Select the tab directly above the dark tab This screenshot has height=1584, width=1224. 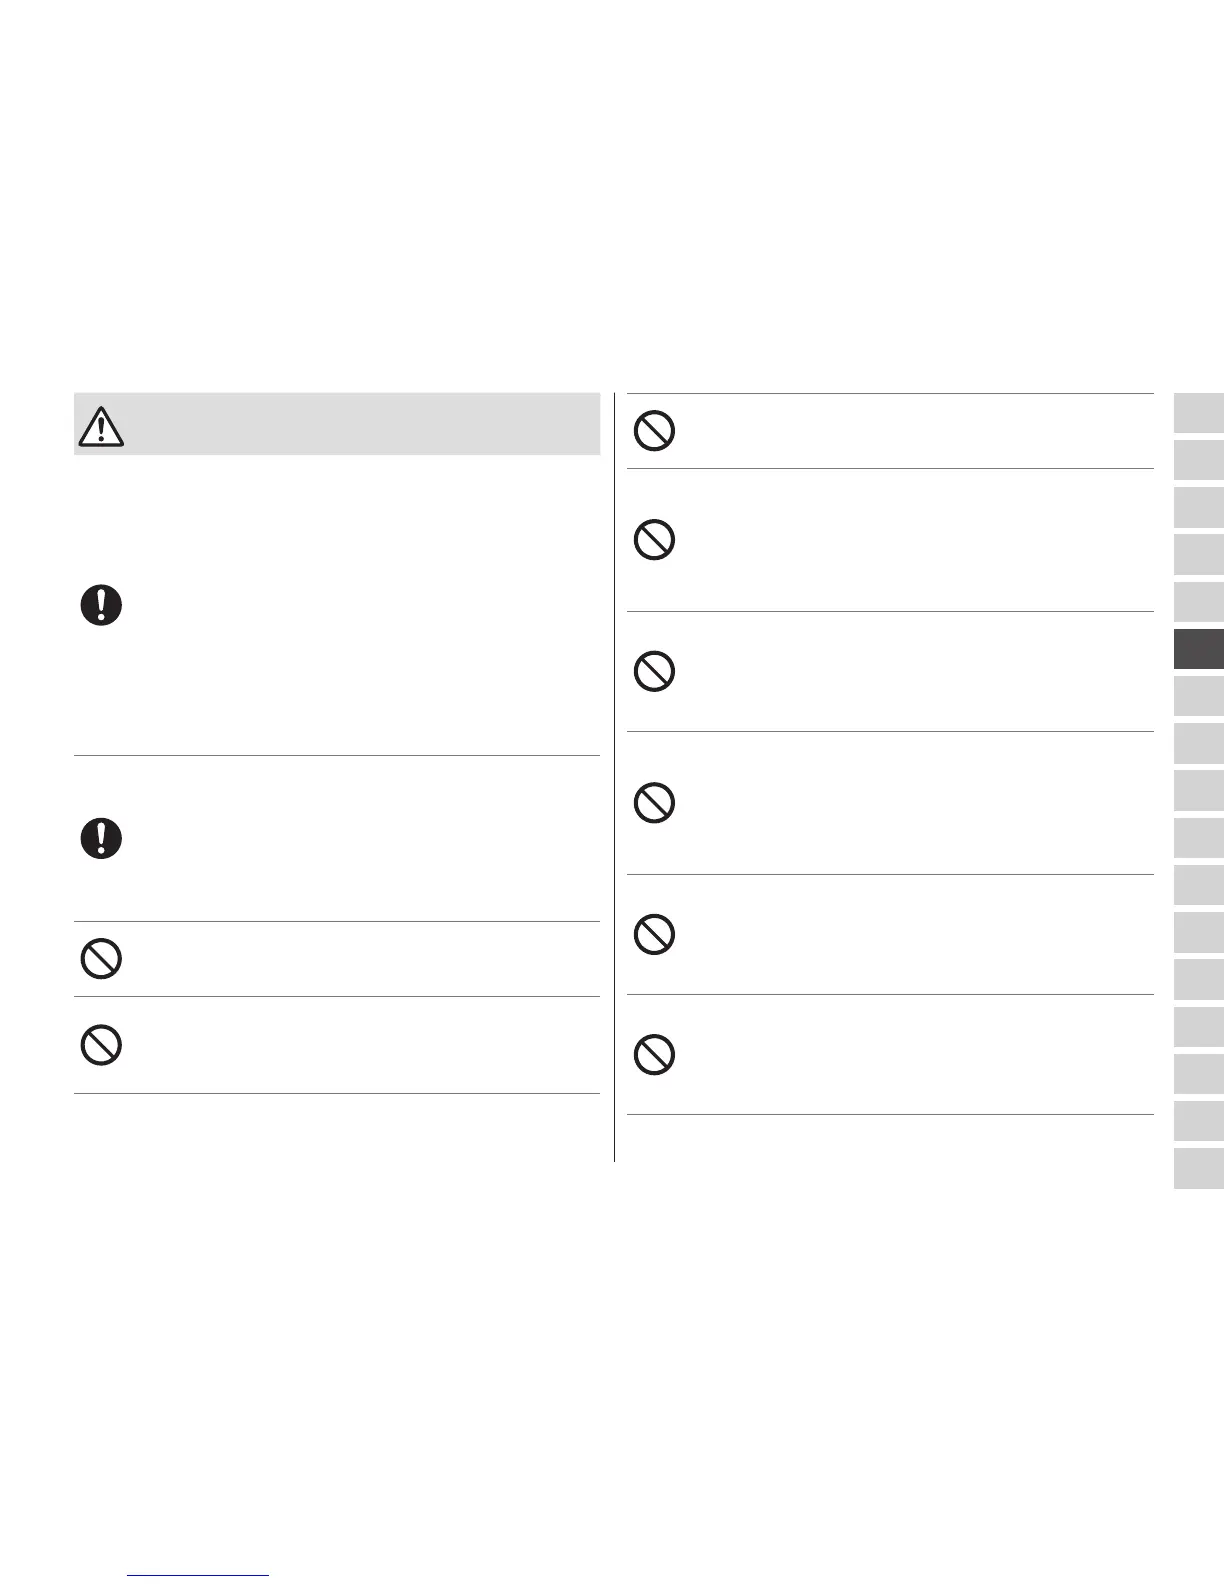[1199, 602]
